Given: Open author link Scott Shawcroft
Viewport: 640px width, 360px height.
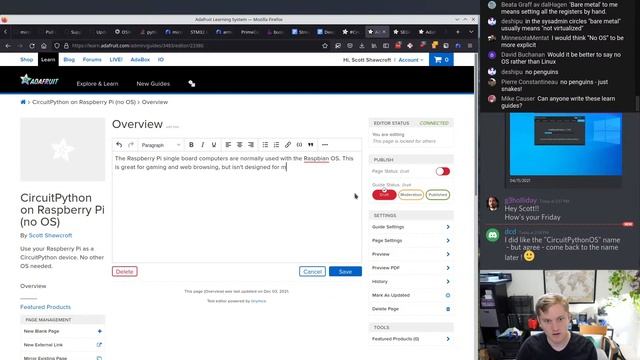Looking at the screenshot, I should (x=50, y=236).
